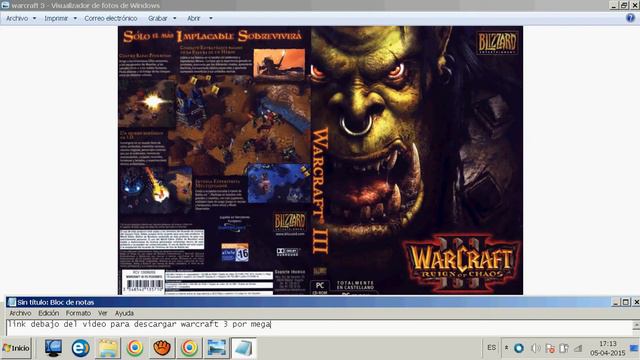Expand the Abrir dropdown arrow

(x=211, y=18)
